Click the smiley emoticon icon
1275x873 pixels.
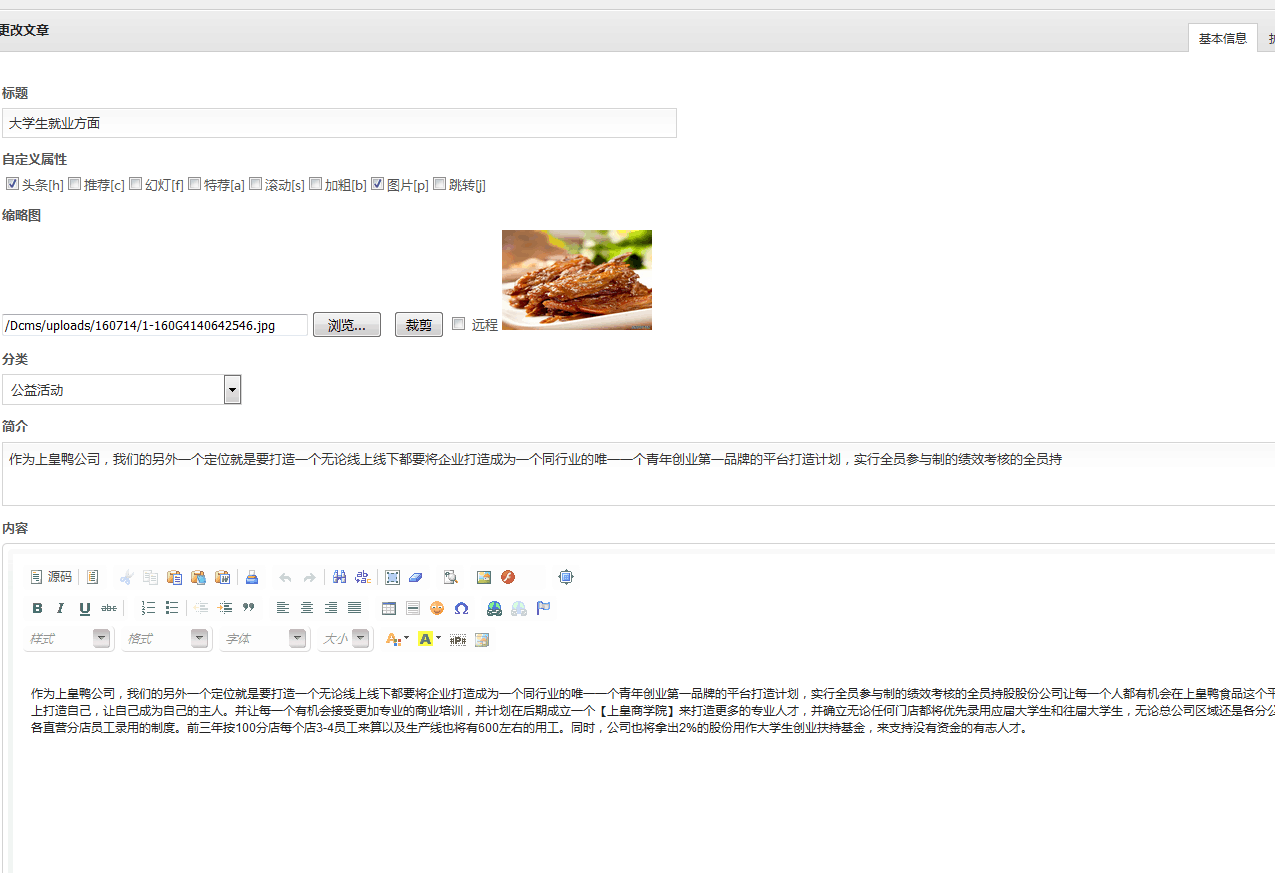click(x=437, y=608)
